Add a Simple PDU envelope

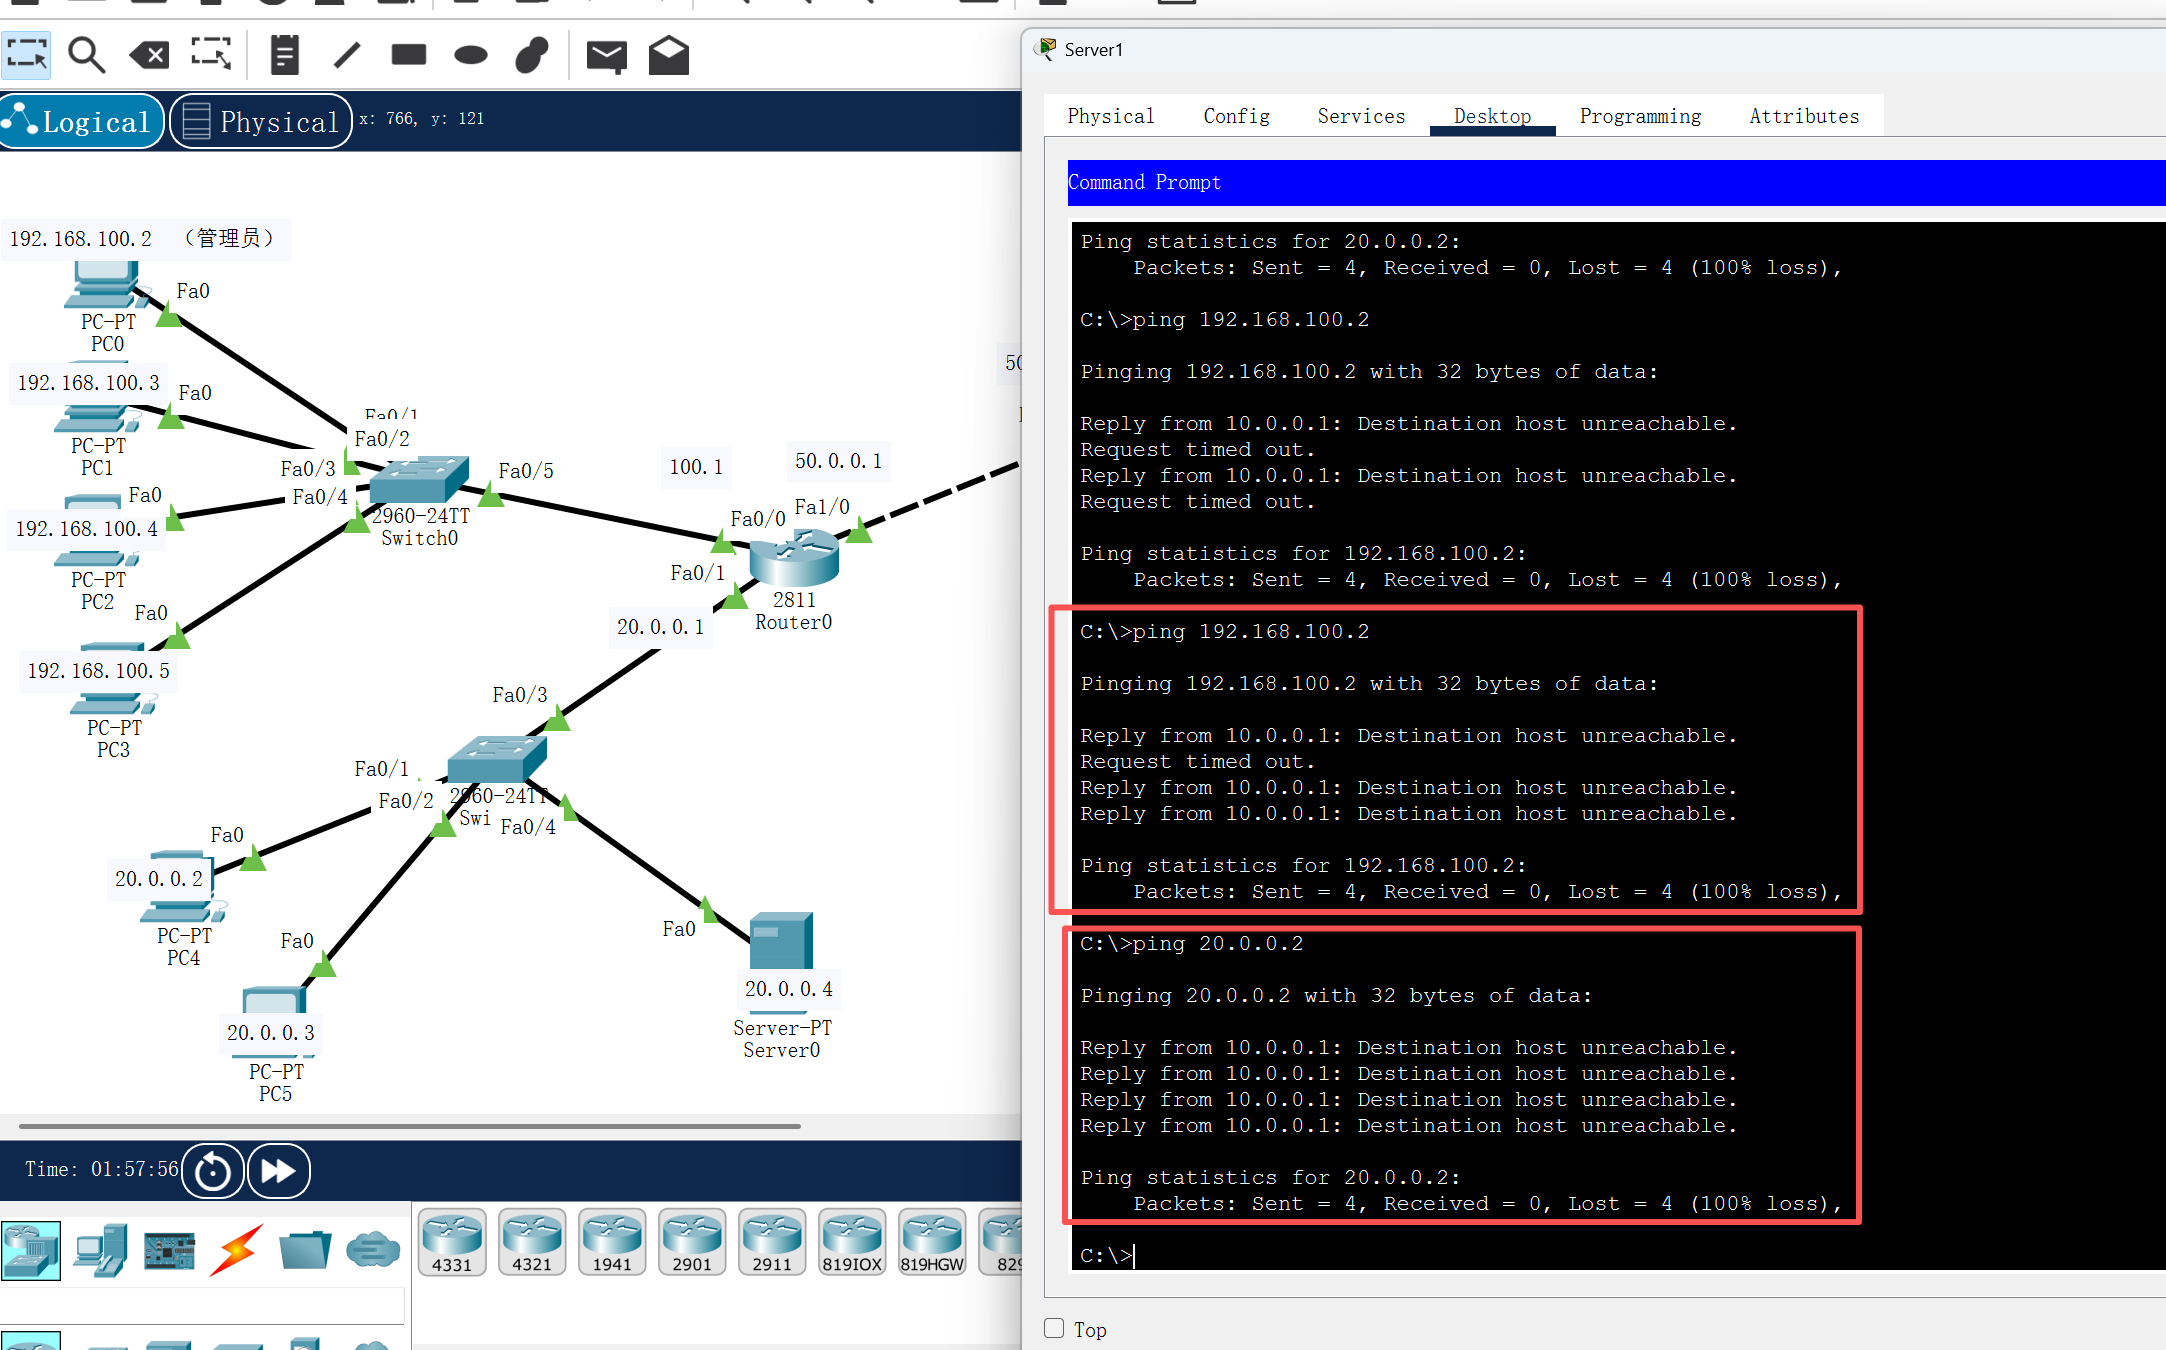point(606,56)
